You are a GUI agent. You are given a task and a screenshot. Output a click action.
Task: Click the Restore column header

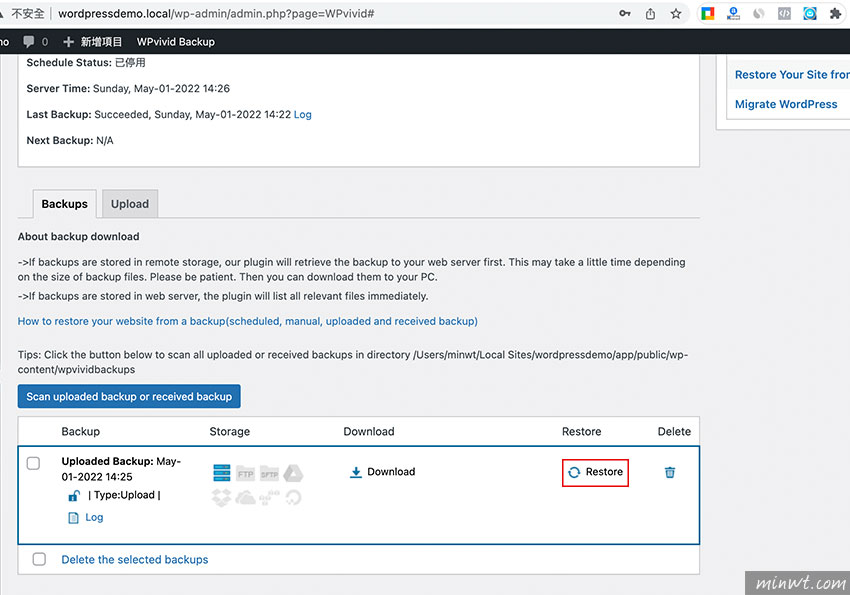582,432
